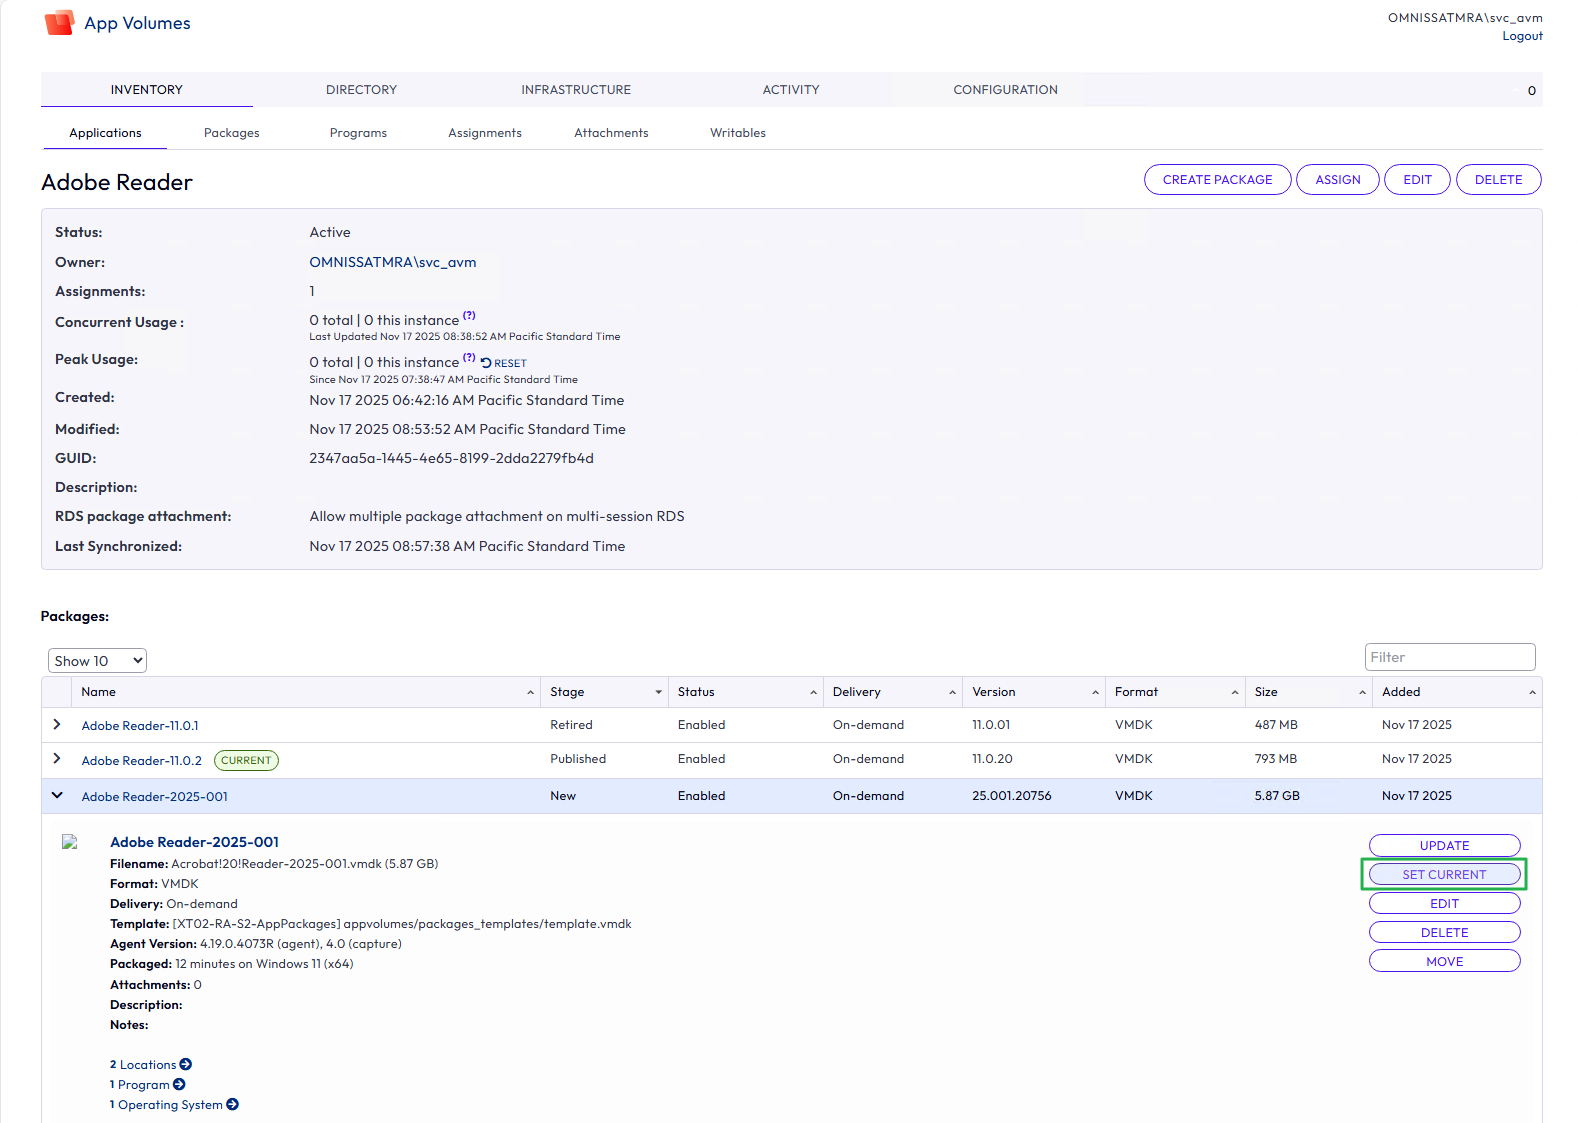Sort by the Delivery column arrow

click(952, 693)
